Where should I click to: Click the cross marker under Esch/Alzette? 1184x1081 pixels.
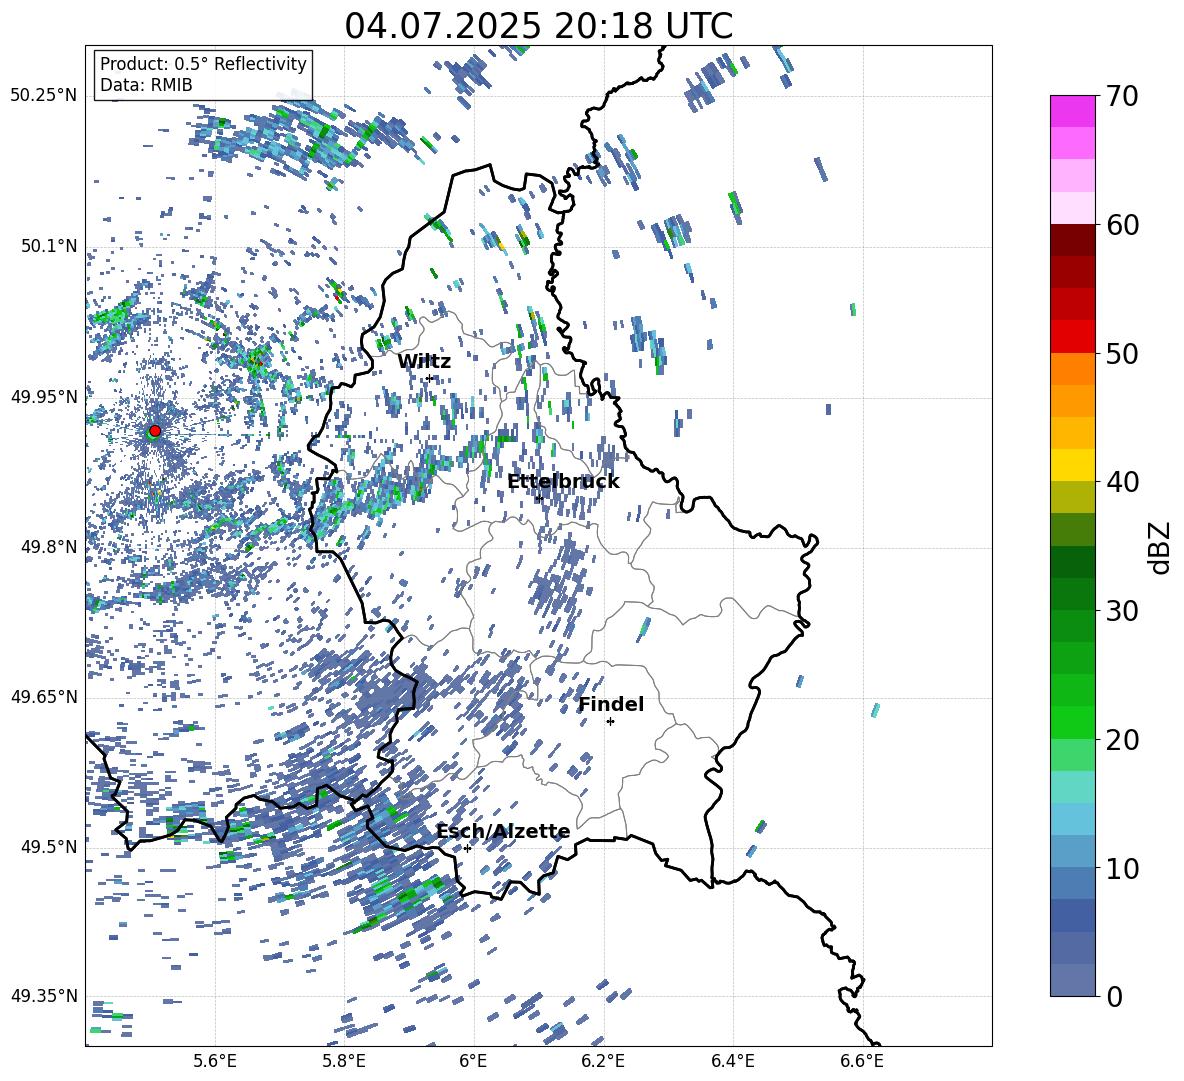(x=467, y=848)
